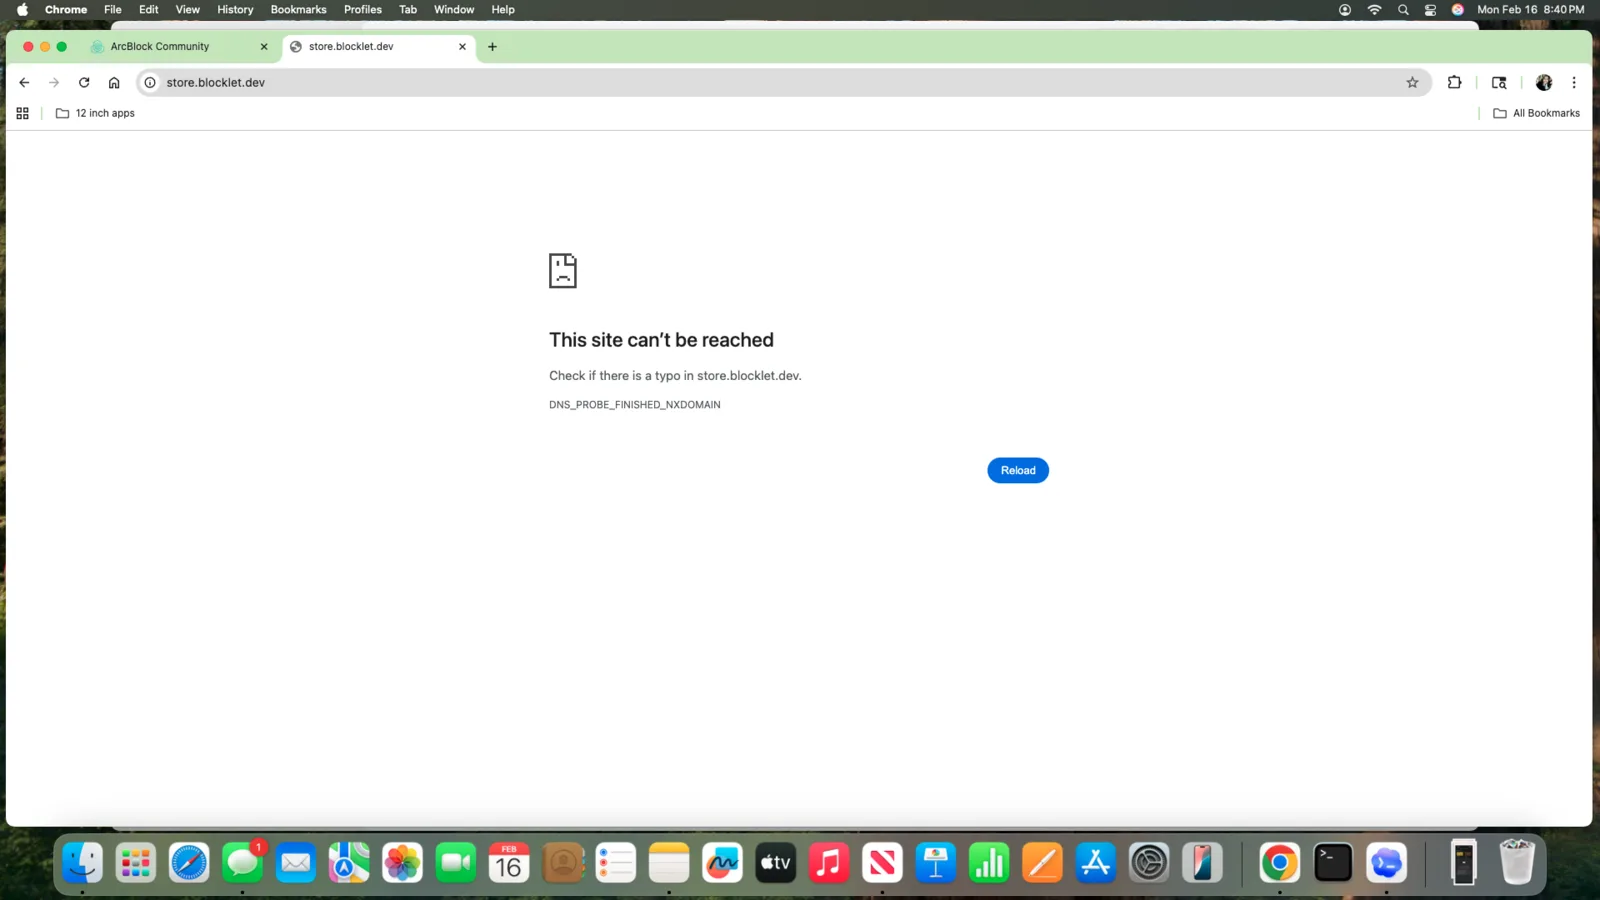Viewport: 1600px width, 900px height.
Task: Open the home page icon
Action: click(114, 83)
